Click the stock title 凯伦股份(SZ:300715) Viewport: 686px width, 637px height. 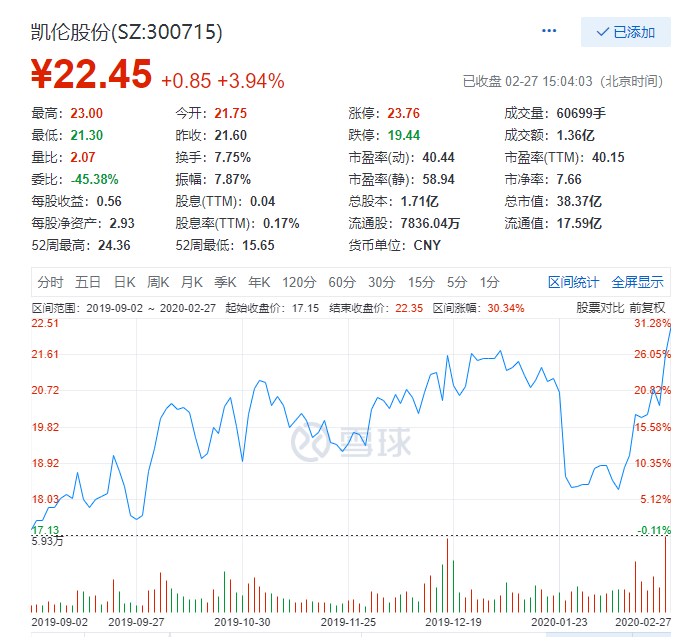click(x=127, y=32)
